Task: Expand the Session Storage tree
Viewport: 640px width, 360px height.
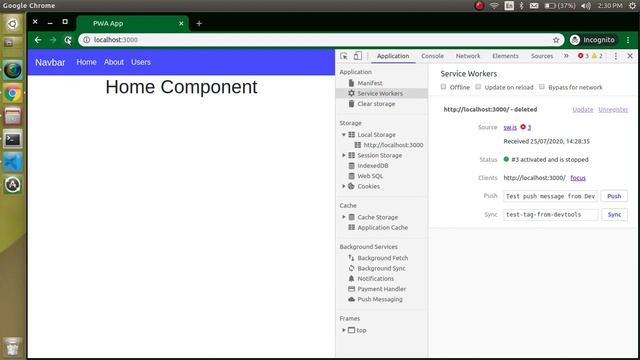Action: pos(344,156)
